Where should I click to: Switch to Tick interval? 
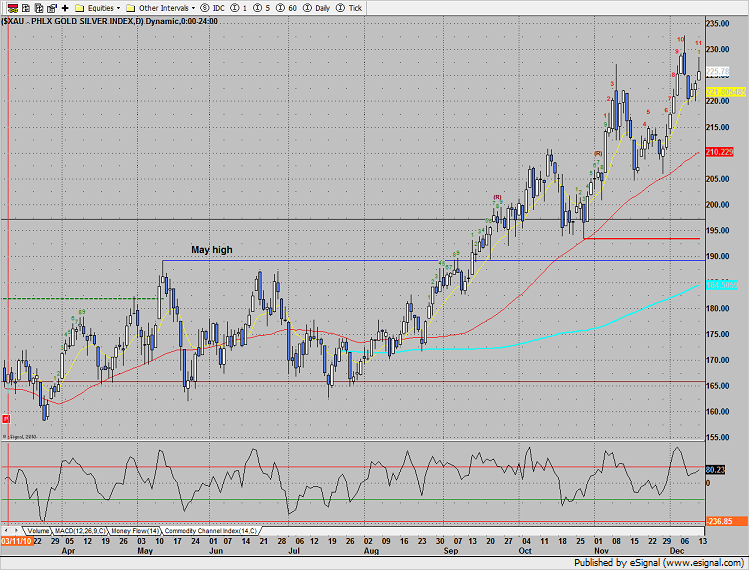349,8
